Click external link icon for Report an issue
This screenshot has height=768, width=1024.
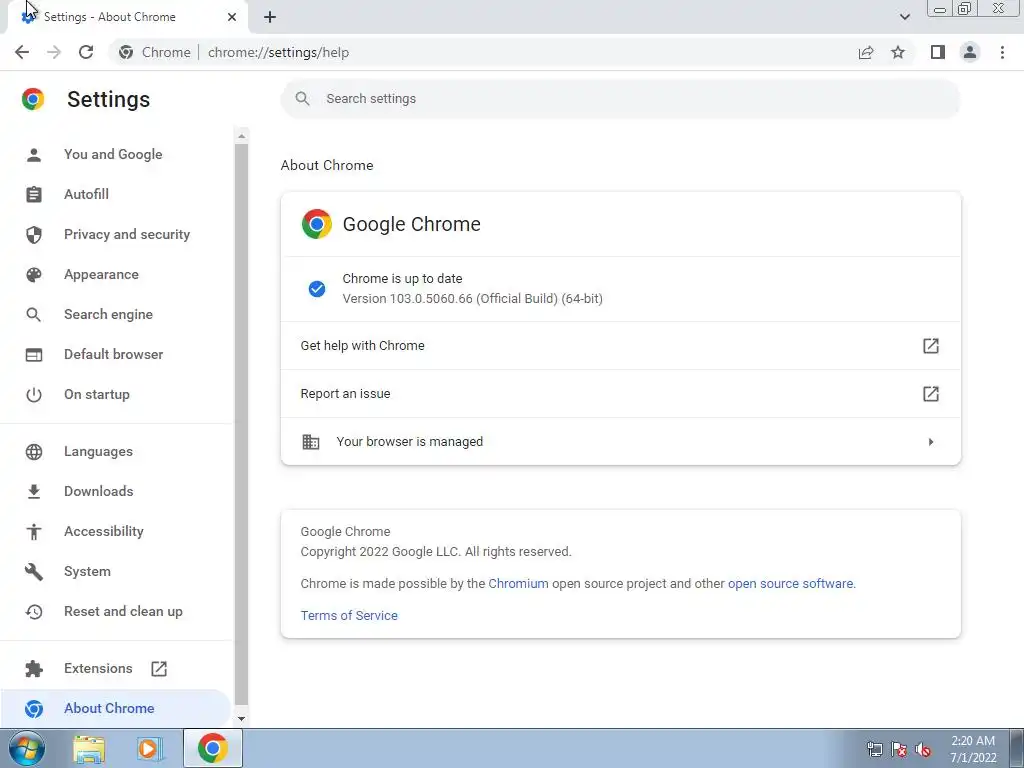[x=931, y=394]
